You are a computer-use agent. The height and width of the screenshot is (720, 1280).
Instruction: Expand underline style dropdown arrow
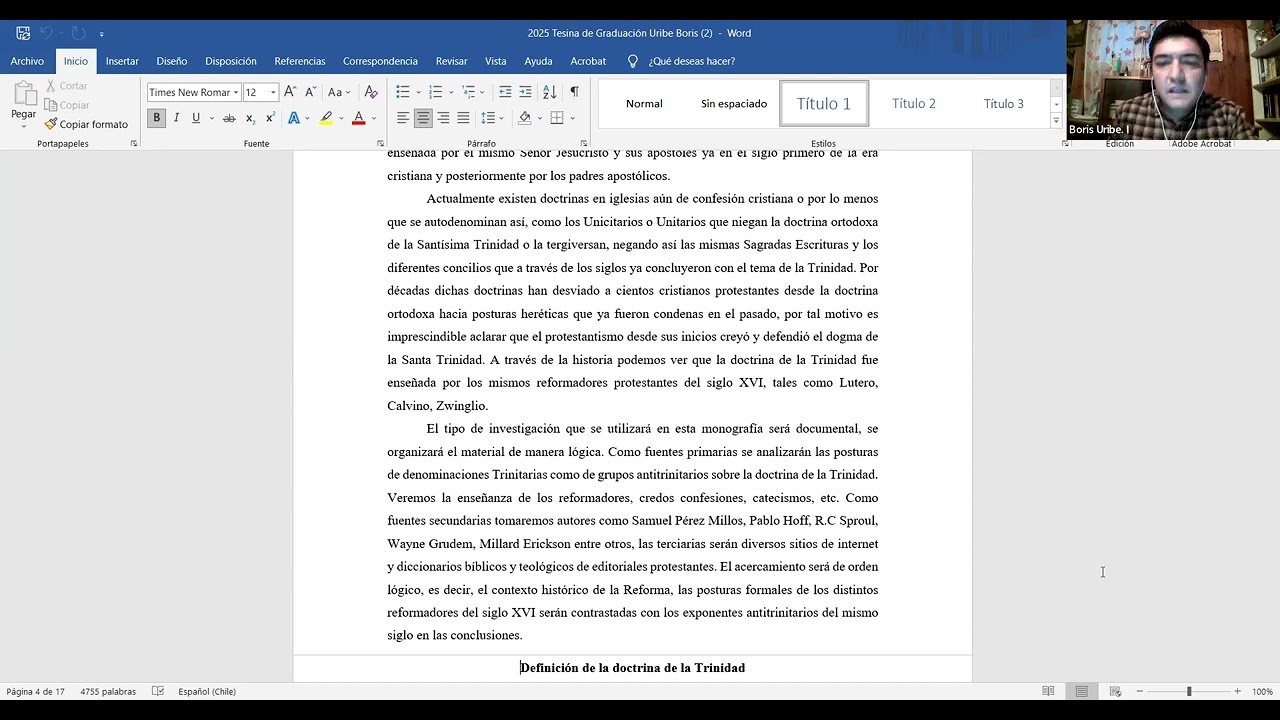[210, 118]
